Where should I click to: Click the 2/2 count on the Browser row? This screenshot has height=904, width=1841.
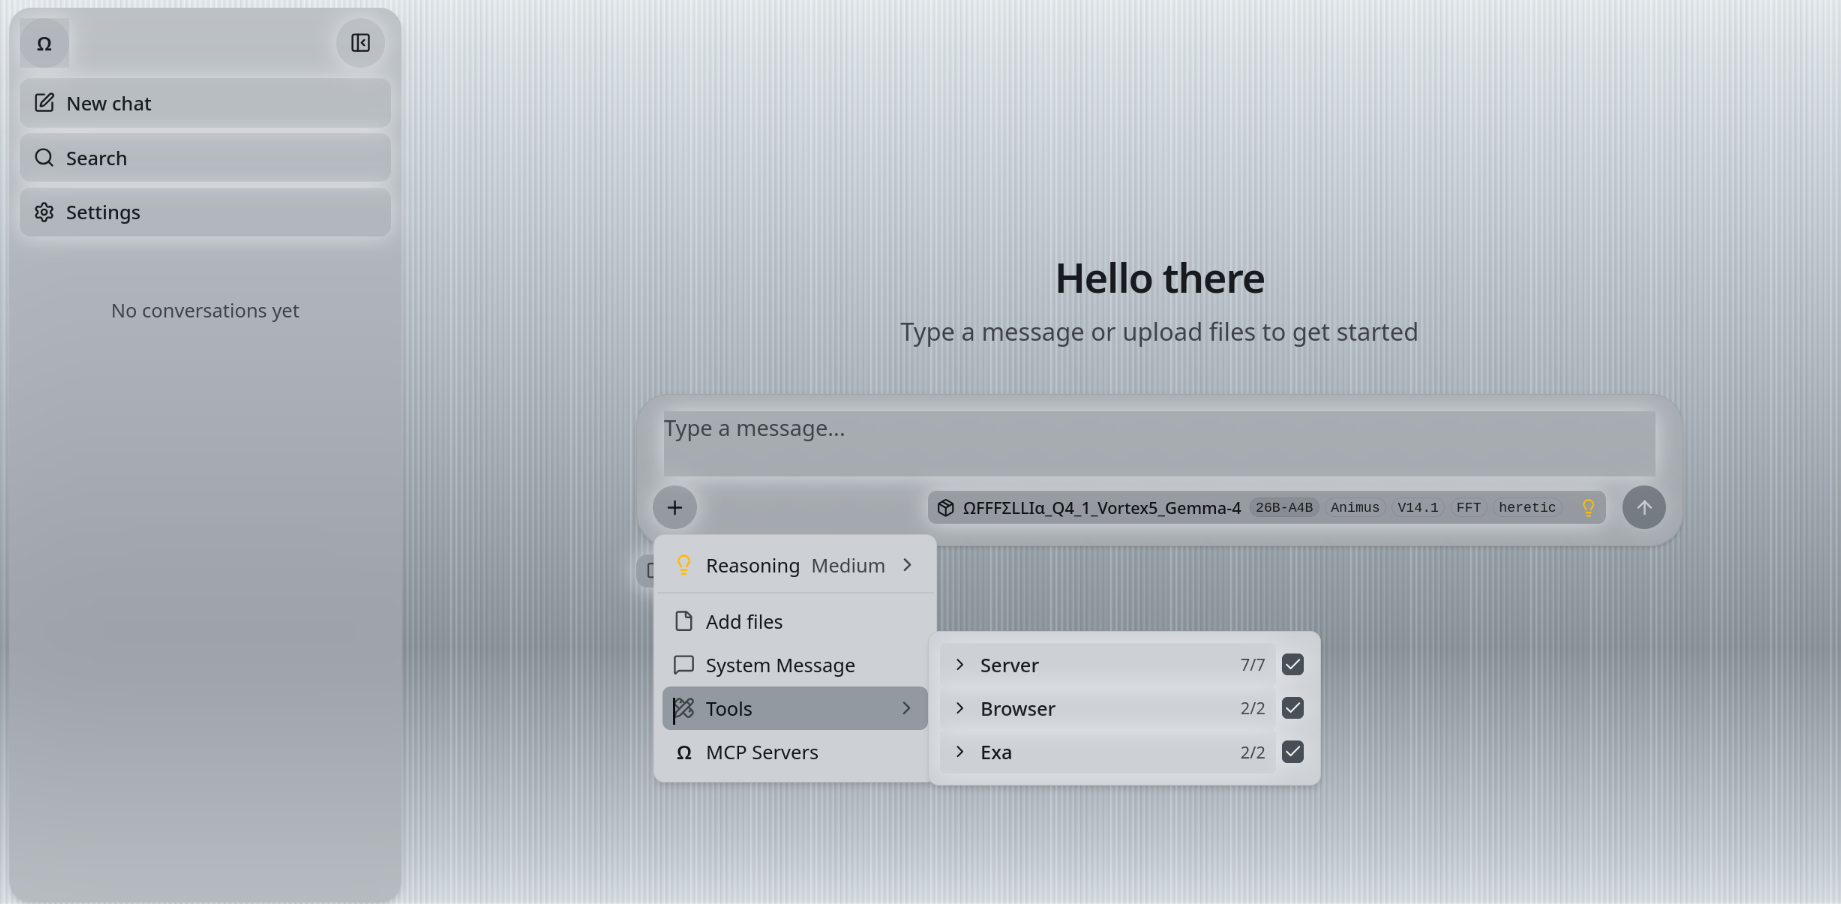tap(1253, 708)
